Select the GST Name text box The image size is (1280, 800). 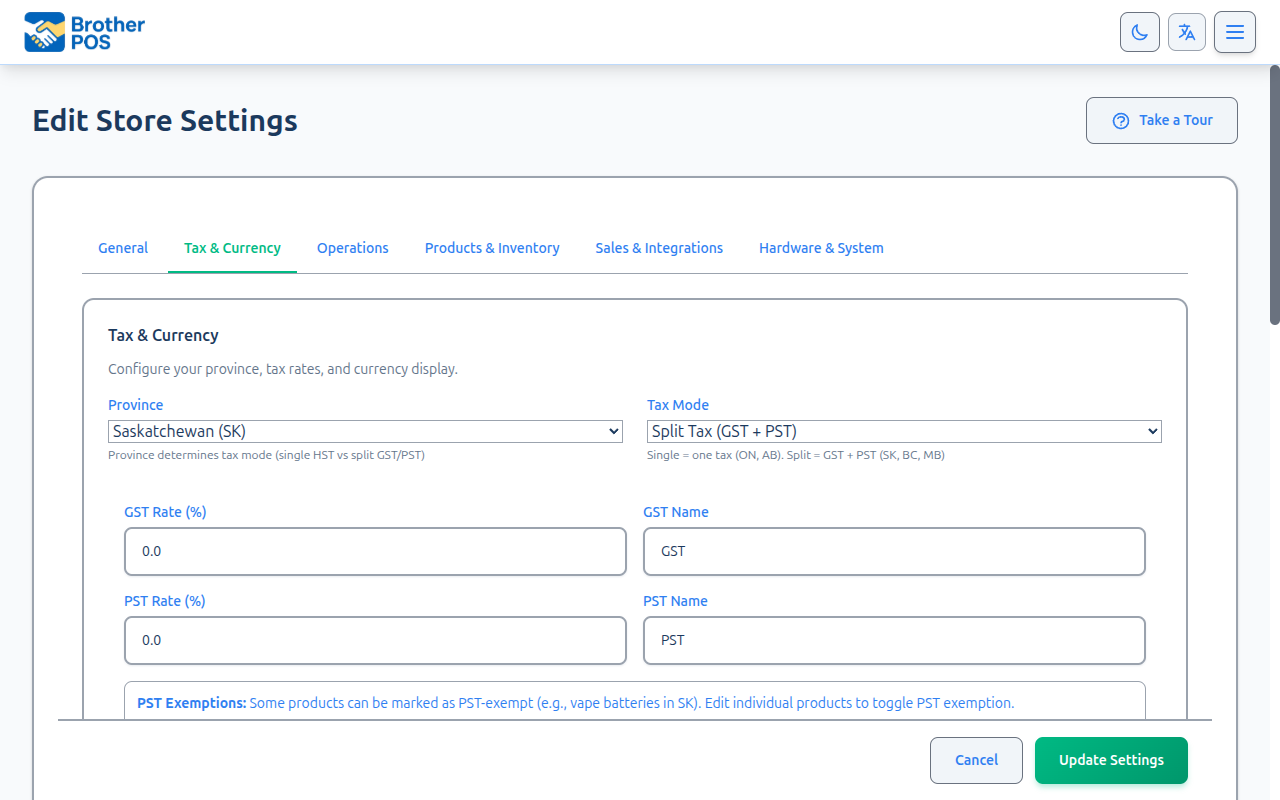pos(894,551)
